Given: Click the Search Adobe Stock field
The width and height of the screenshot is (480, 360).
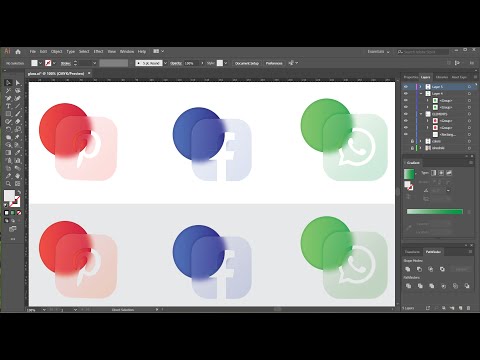Looking at the screenshot, I should 423,52.
